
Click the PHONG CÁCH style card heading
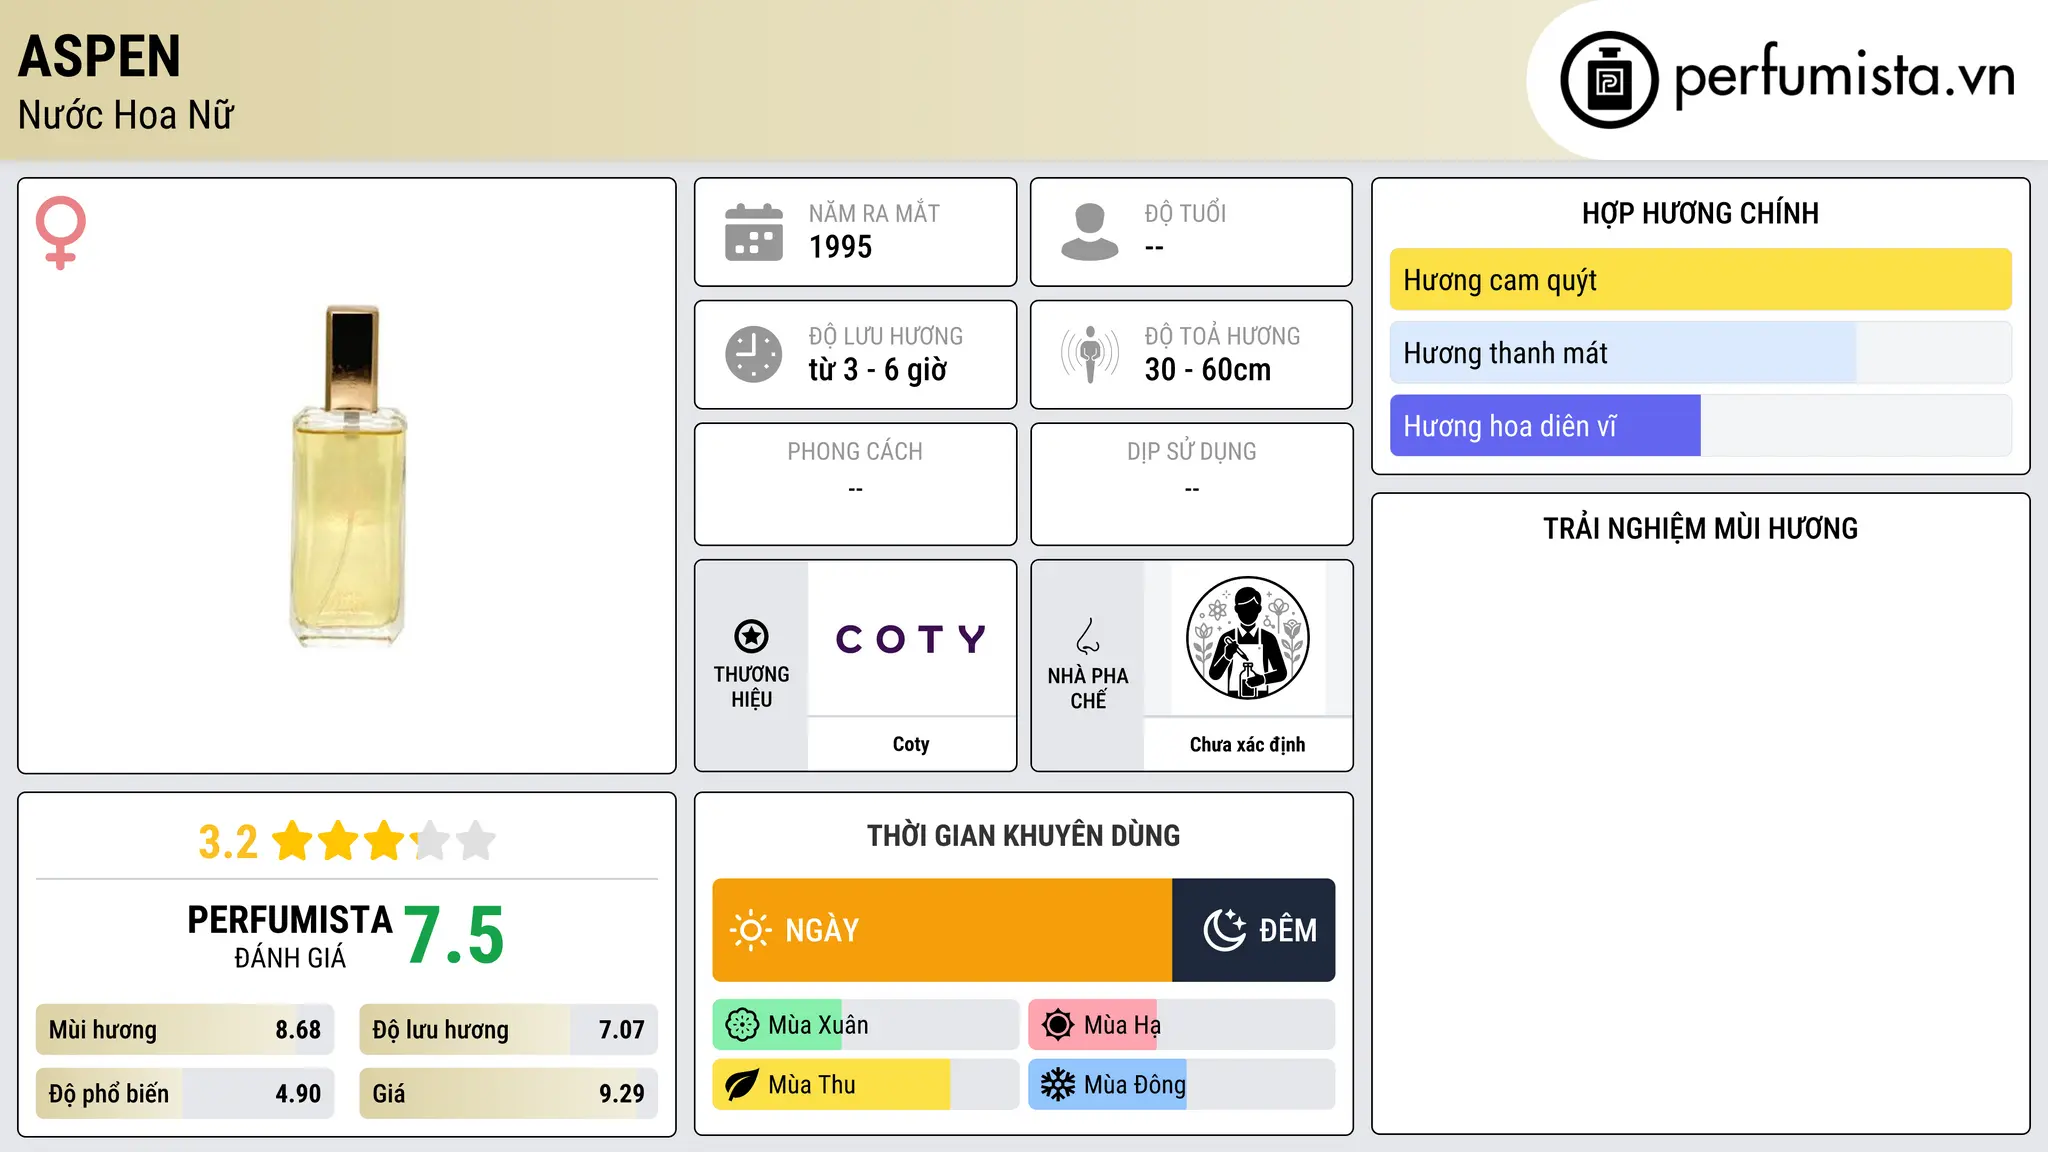[855, 452]
